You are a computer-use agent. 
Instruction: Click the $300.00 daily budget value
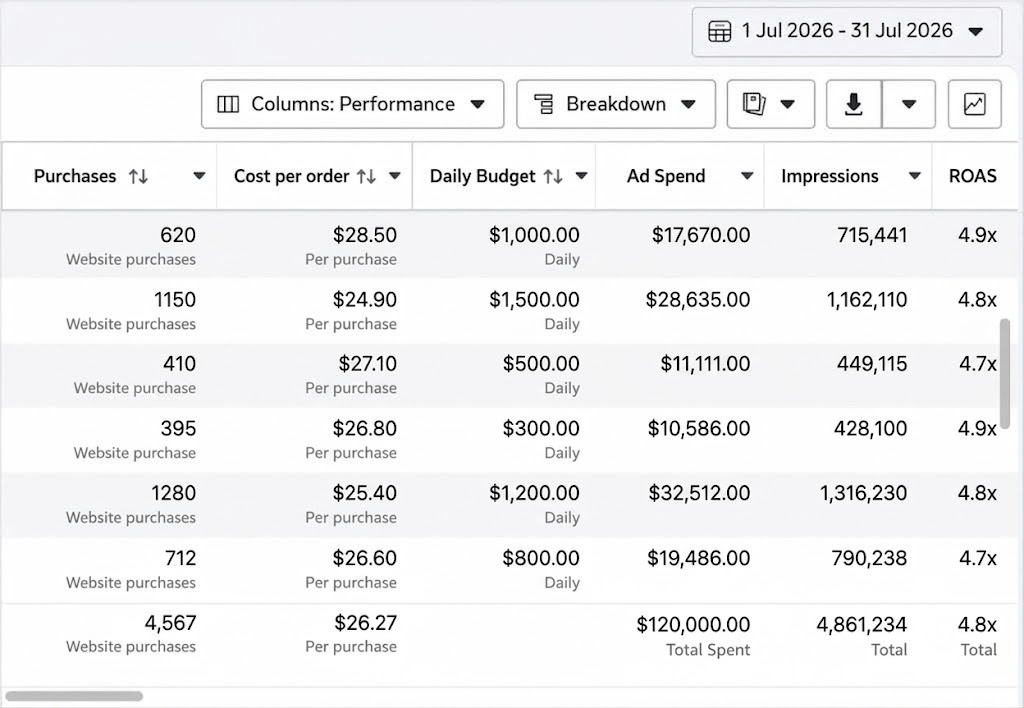click(x=541, y=428)
